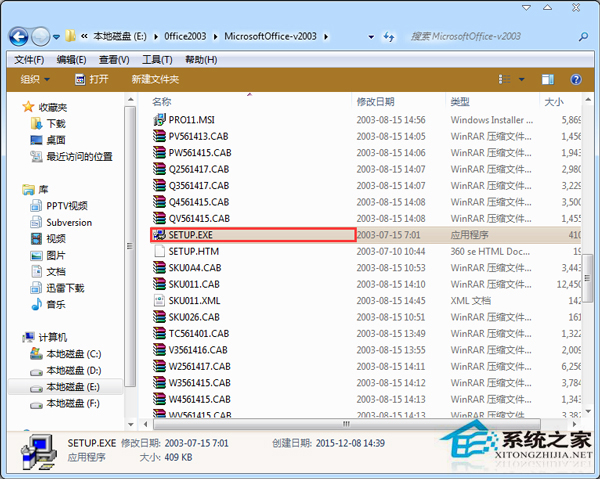Toggle the preview pane icon
The height and width of the screenshot is (479, 600).
[548, 79]
